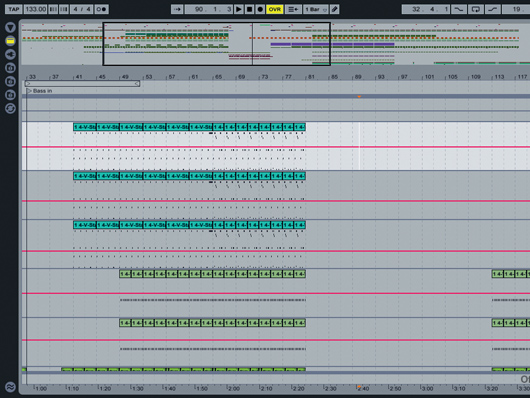
Task: Collapse the browser with the triangle icon
Action: (10, 27)
